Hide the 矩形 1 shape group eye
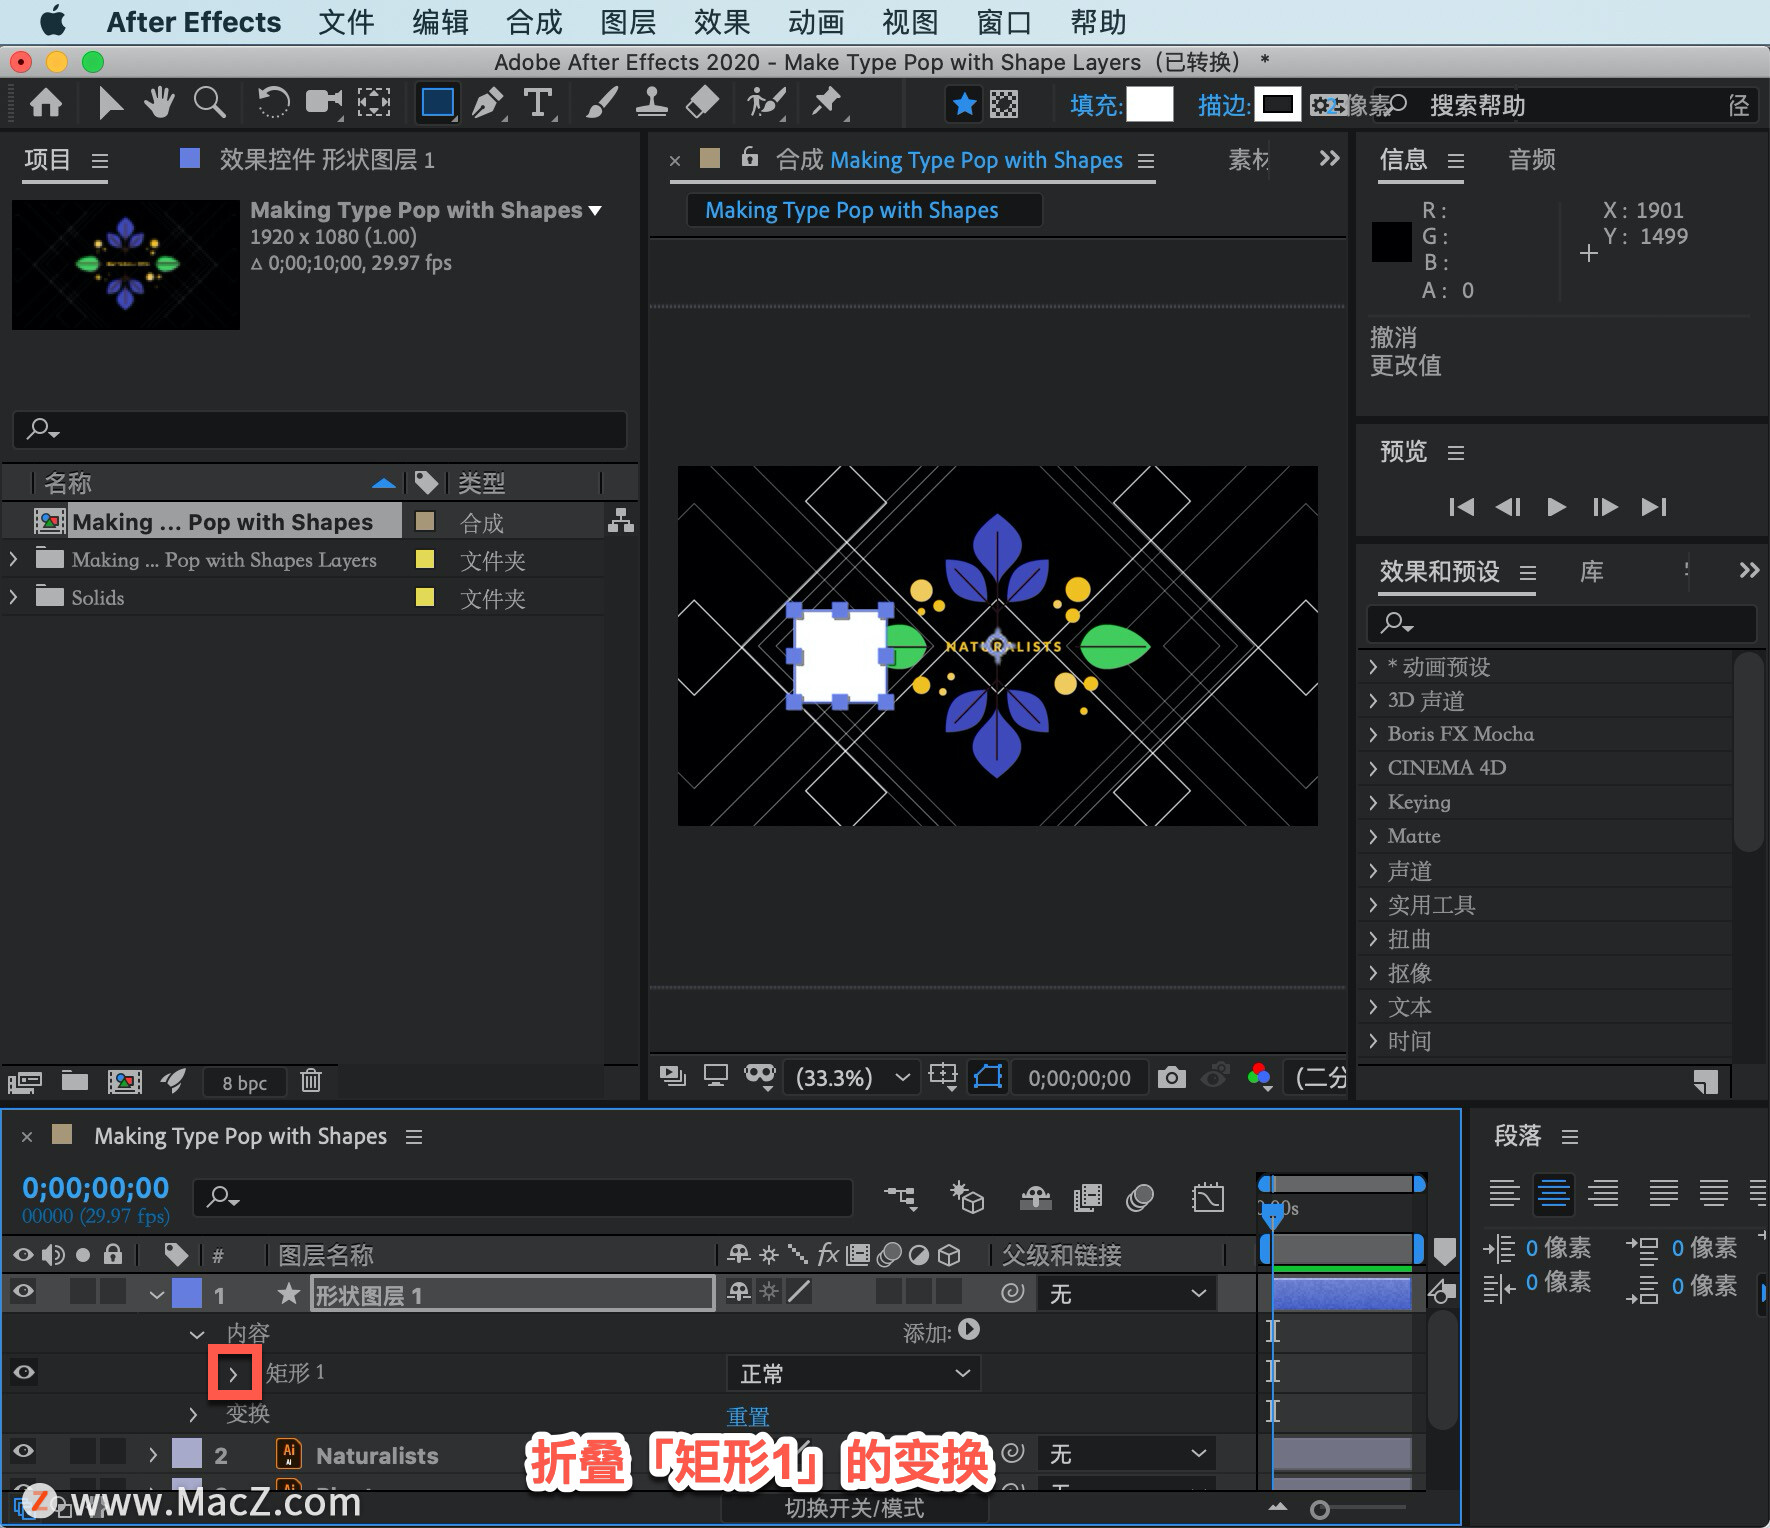The width and height of the screenshot is (1770, 1528). point(23,1372)
